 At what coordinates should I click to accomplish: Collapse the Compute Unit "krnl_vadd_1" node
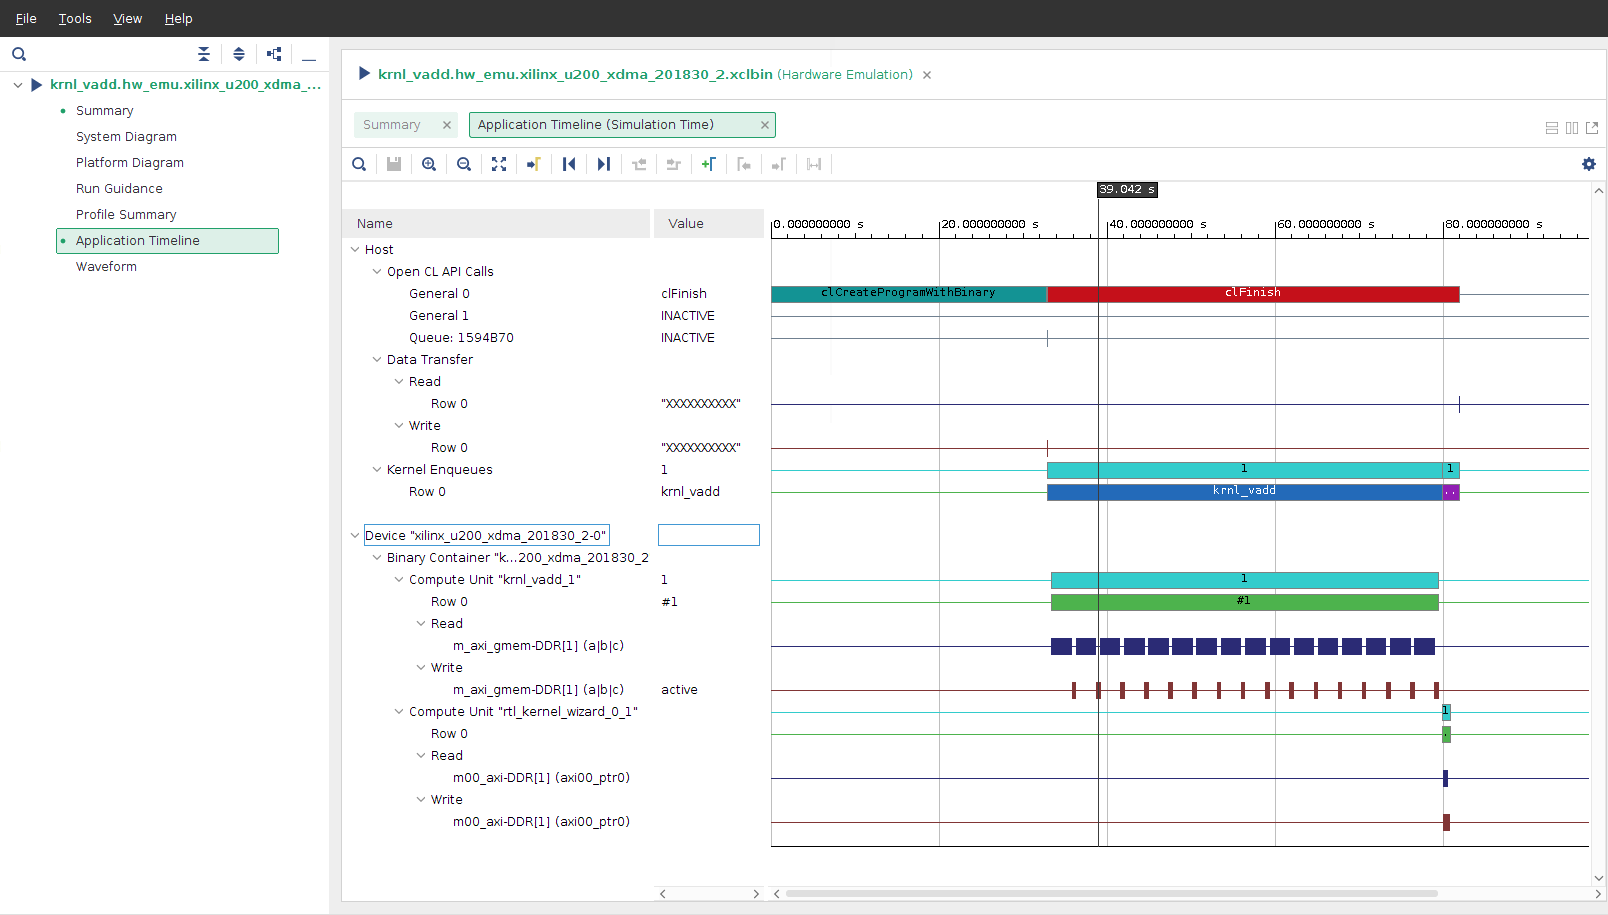click(399, 580)
